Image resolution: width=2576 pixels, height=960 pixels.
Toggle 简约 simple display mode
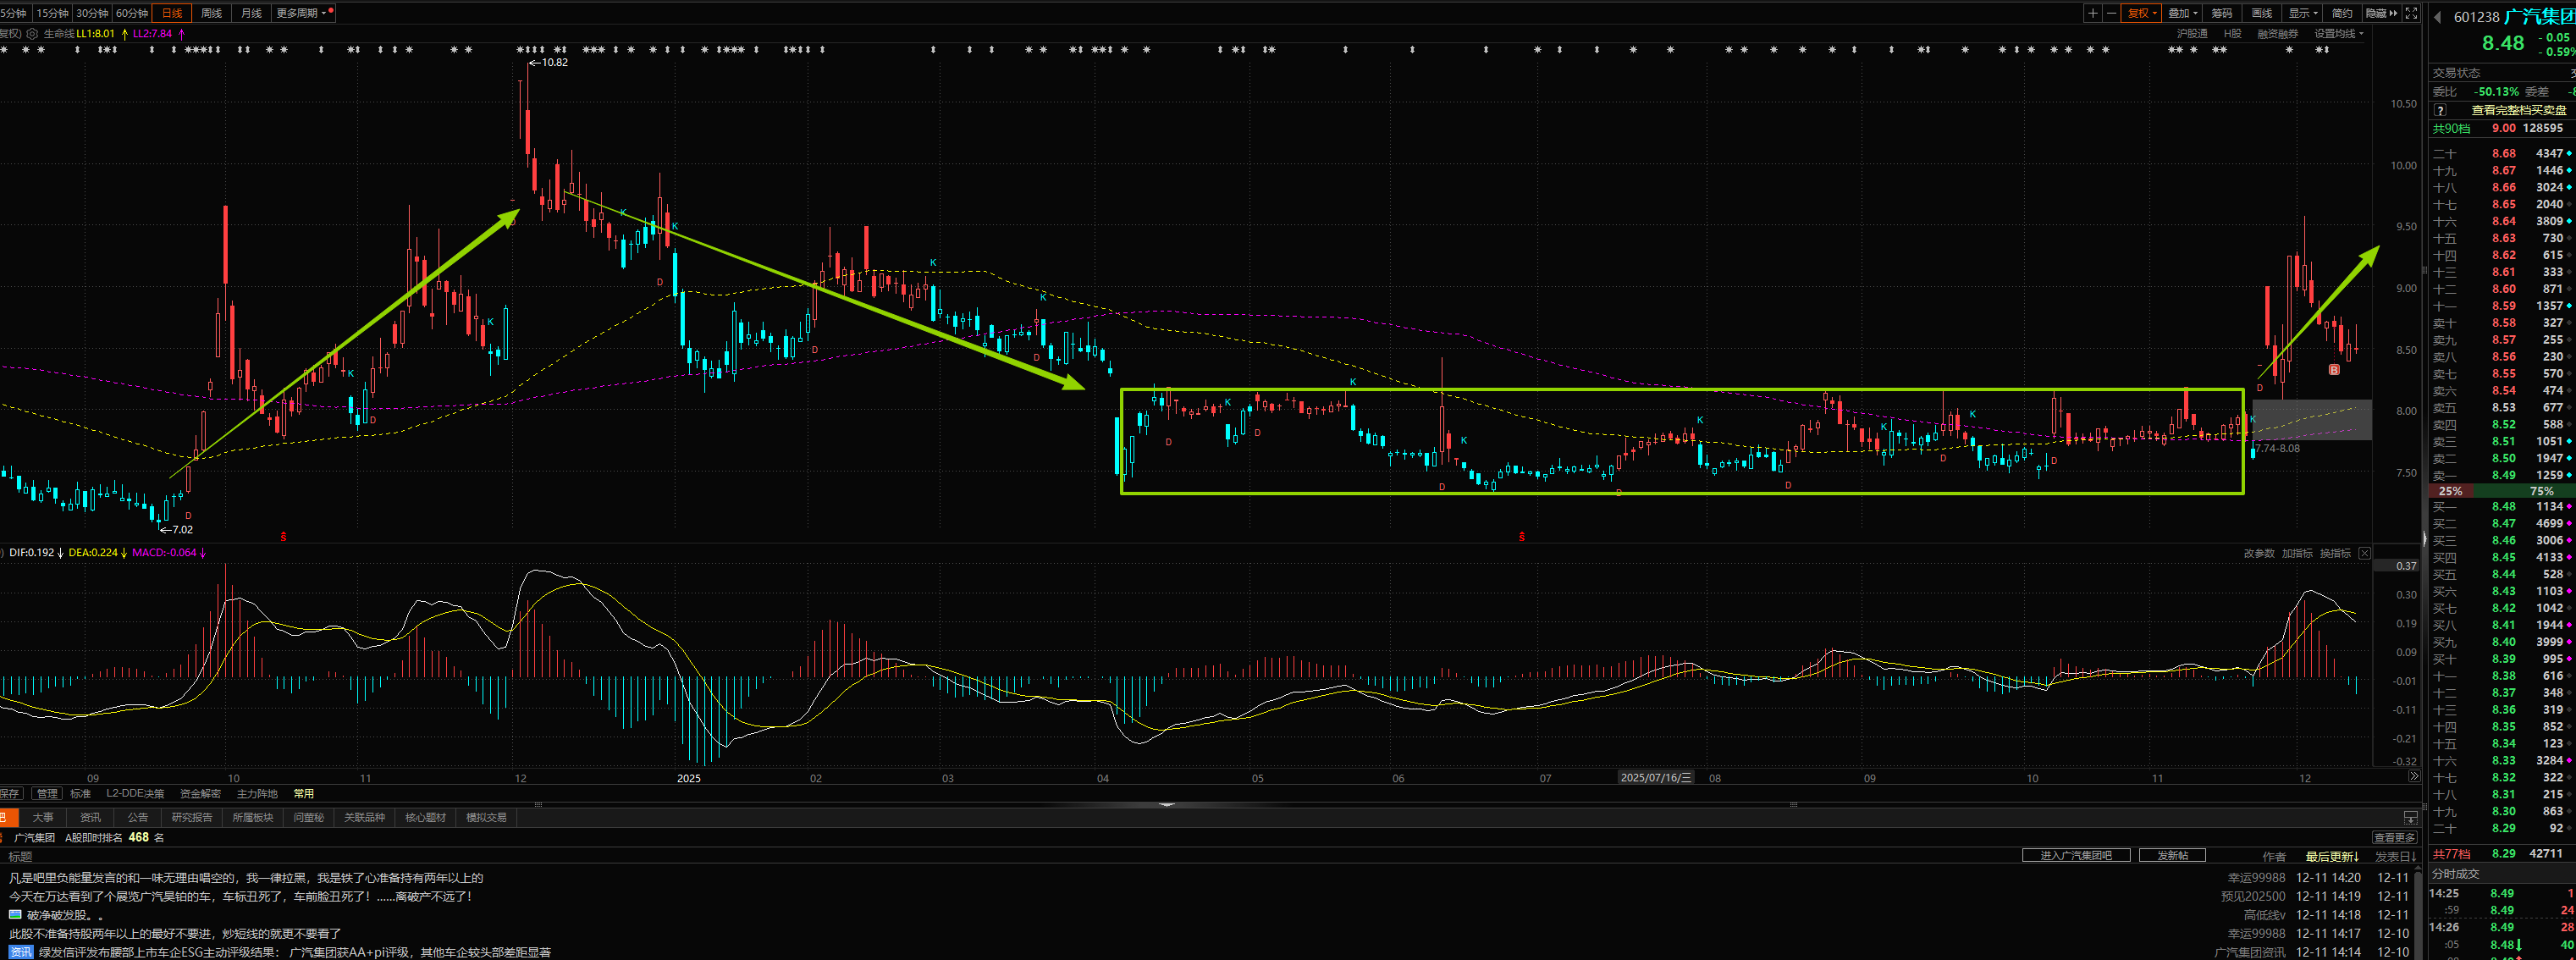(2342, 13)
